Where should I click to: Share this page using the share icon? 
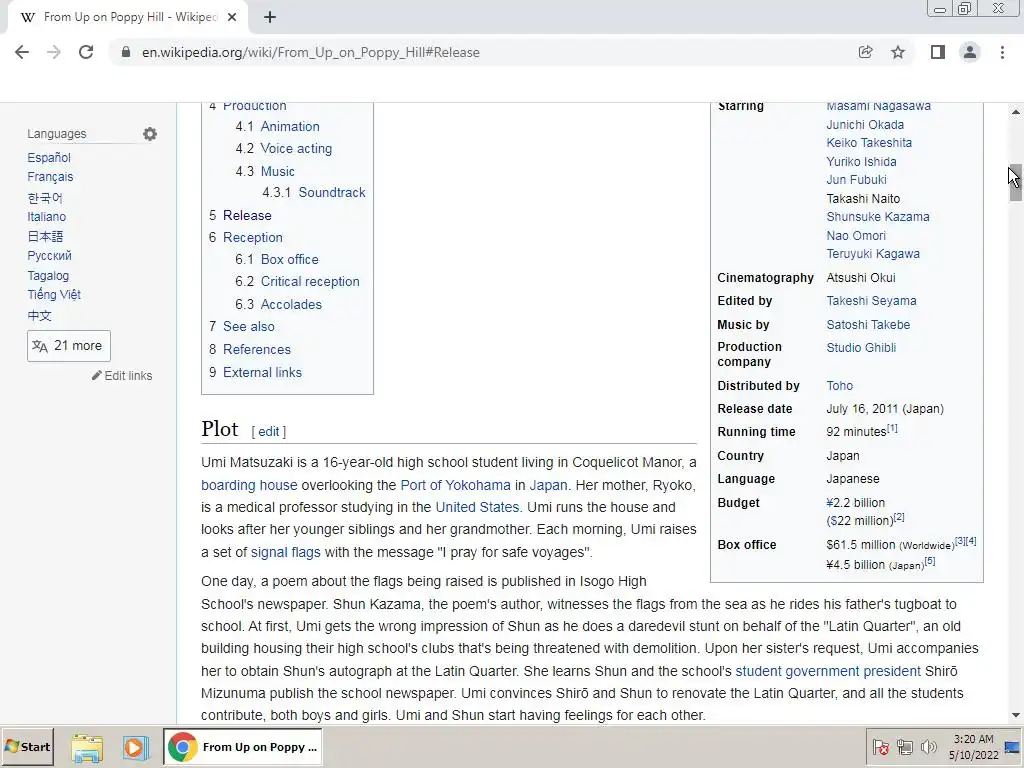(865, 52)
